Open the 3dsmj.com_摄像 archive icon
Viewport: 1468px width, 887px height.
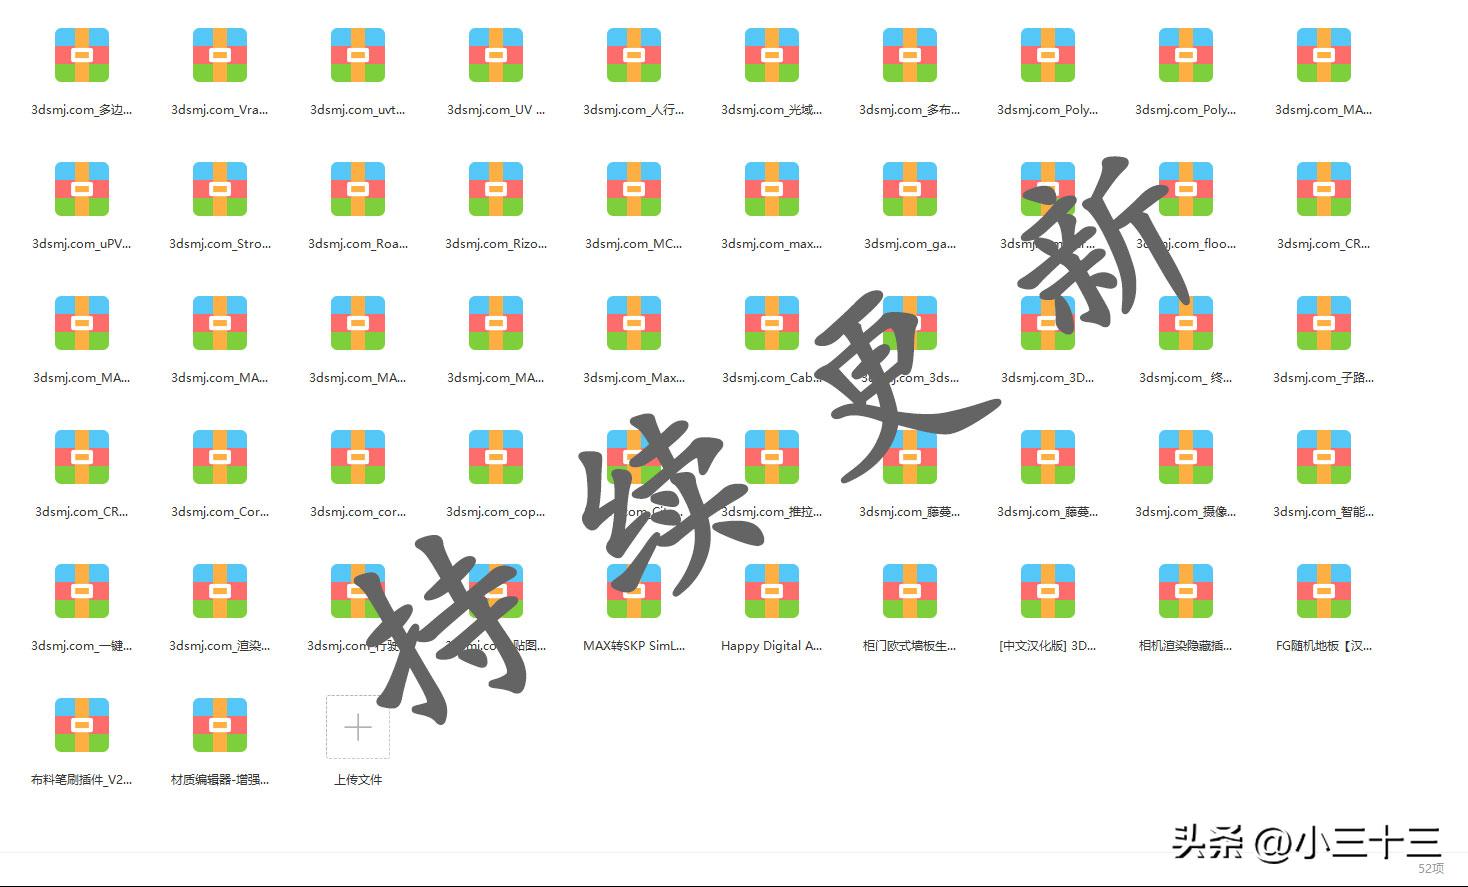[x=1185, y=456]
